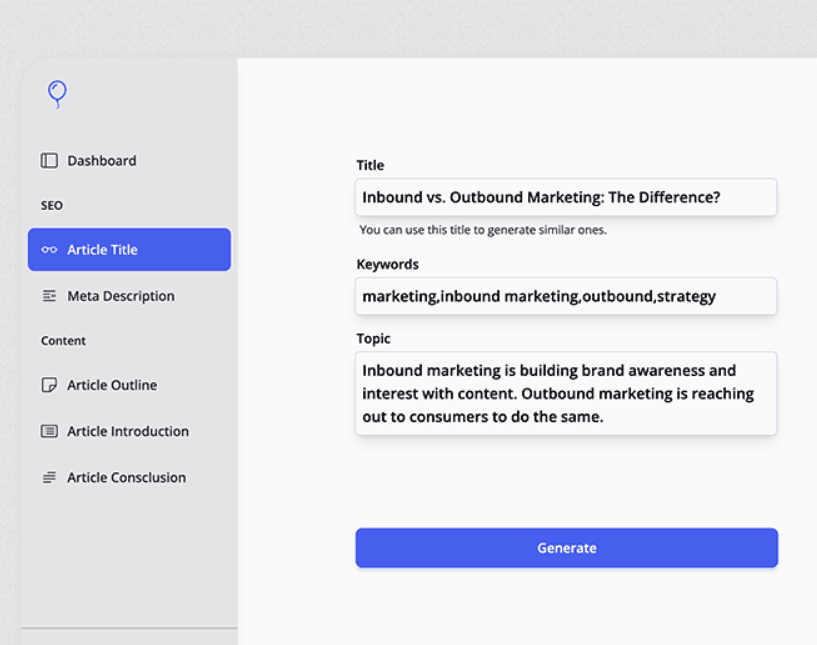
Task: Click the title helper text below field
Action: [x=483, y=230]
